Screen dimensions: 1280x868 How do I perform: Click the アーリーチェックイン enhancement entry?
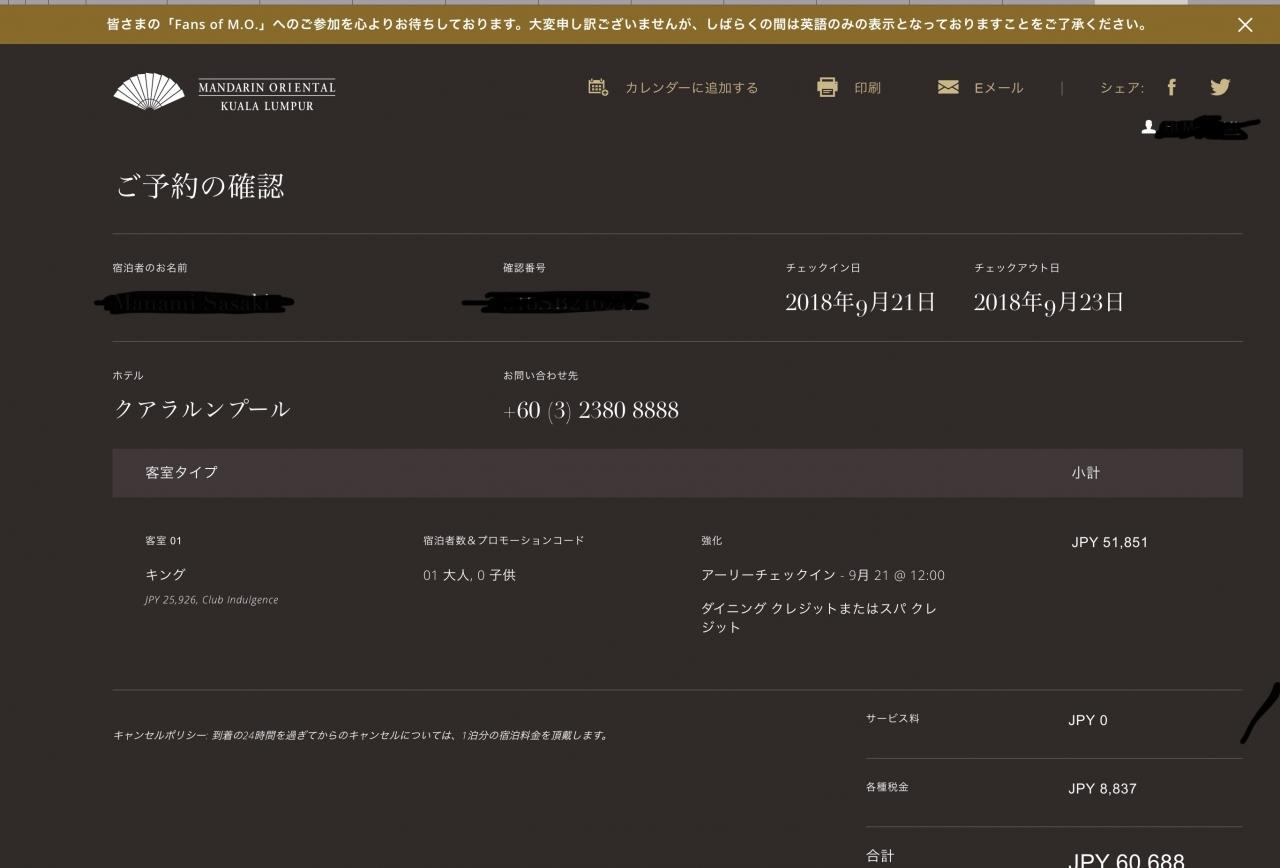pyautogui.click(x=768, y=575)
